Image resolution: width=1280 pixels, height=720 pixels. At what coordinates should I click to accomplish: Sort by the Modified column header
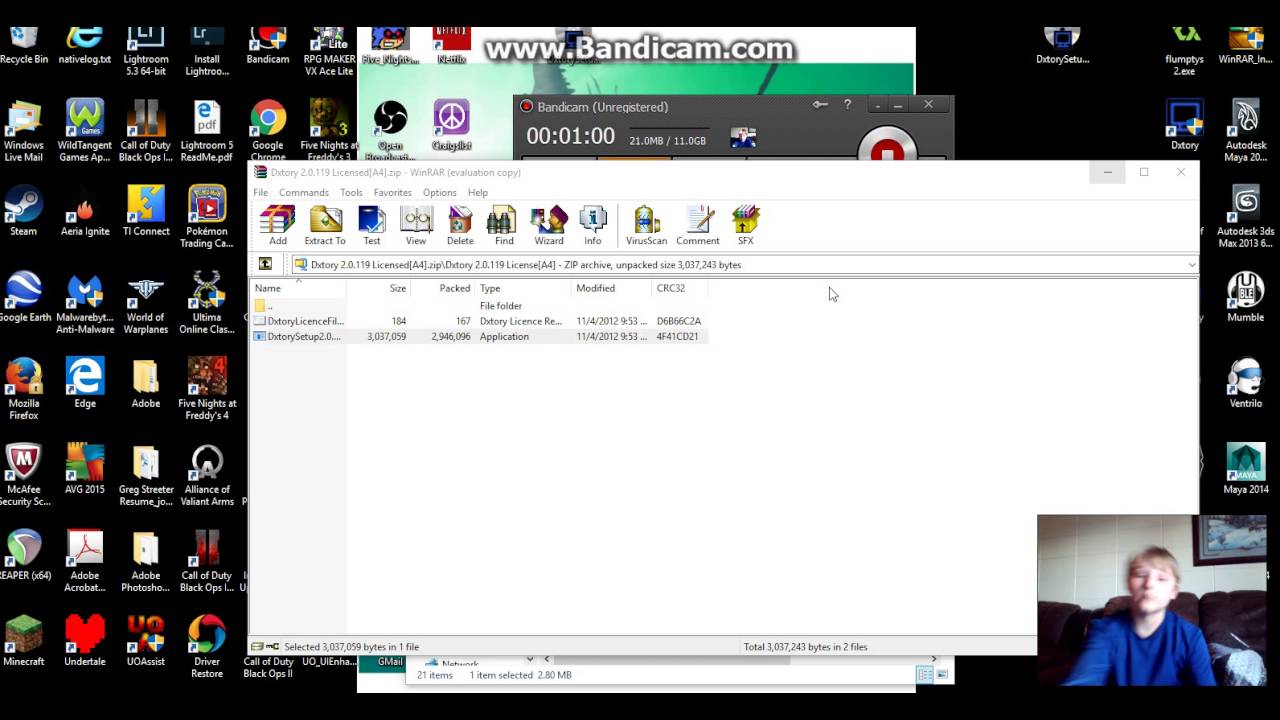coord(611,288)
